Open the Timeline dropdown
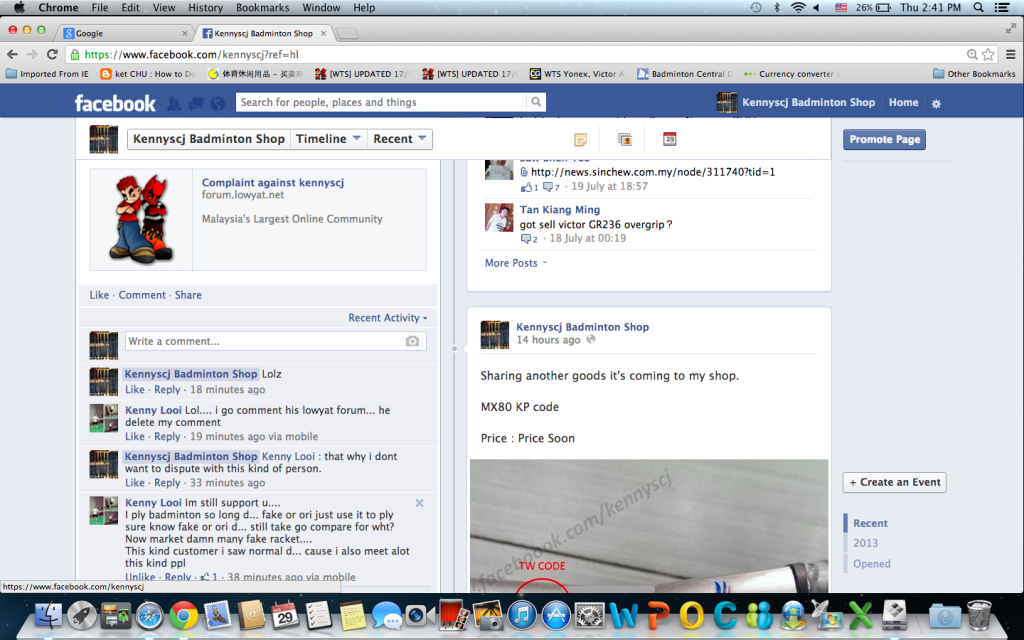The width and height of the screenshot is (1024, 640). tap(328, 139)
